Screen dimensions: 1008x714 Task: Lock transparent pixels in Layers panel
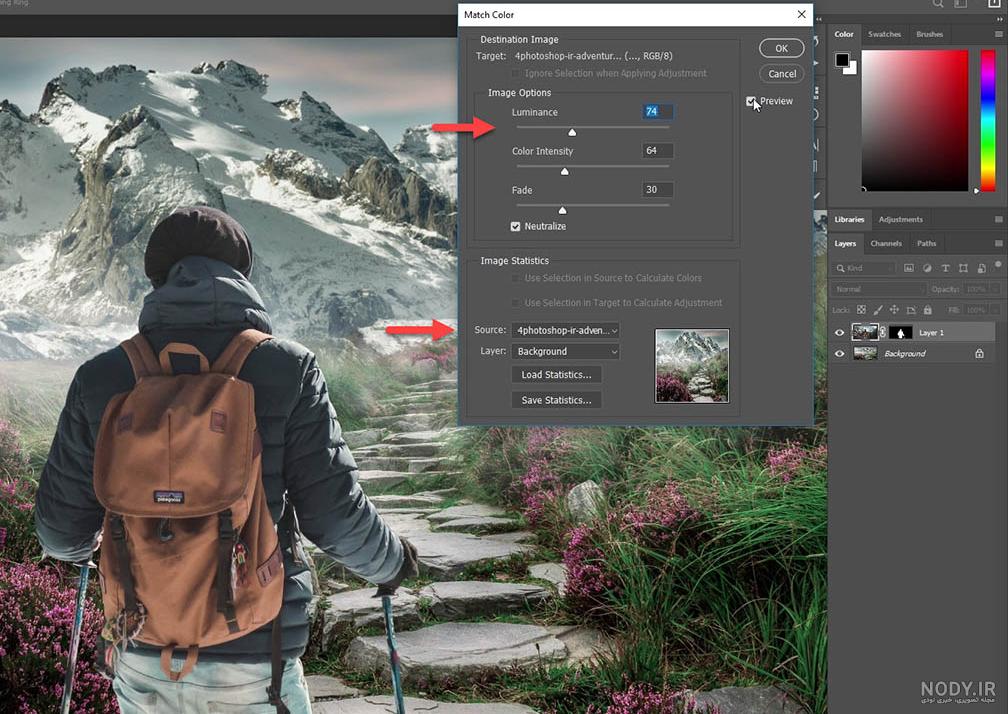coord(861,310)
